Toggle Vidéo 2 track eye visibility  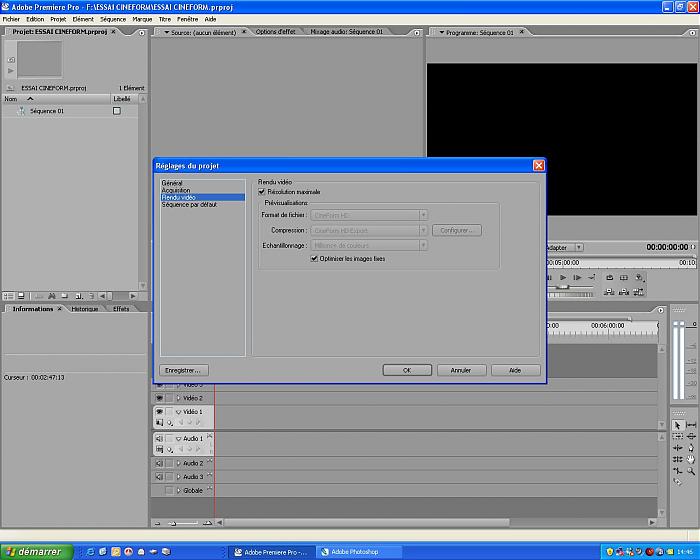pos(159,398)
